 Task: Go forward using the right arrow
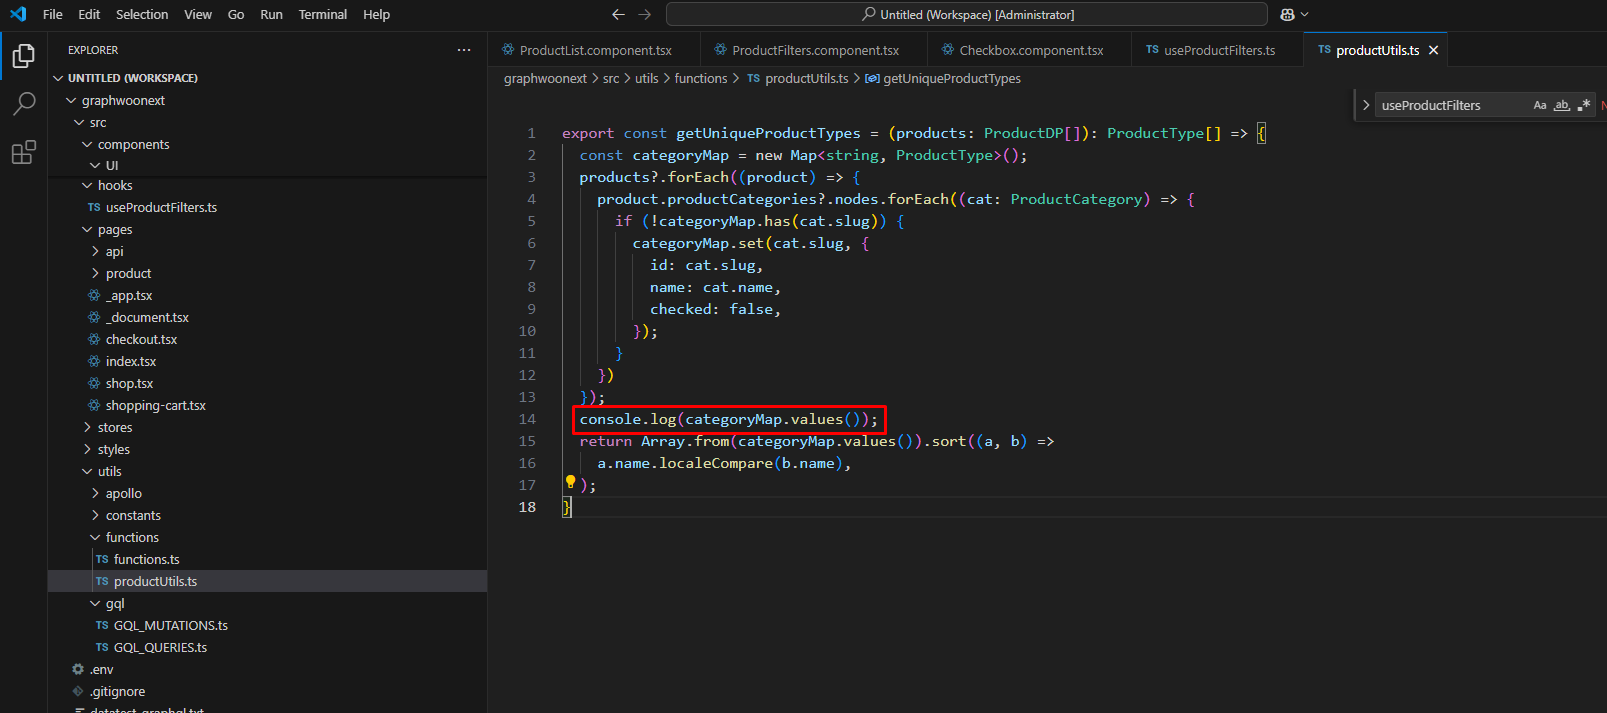[x=644, y=14]
